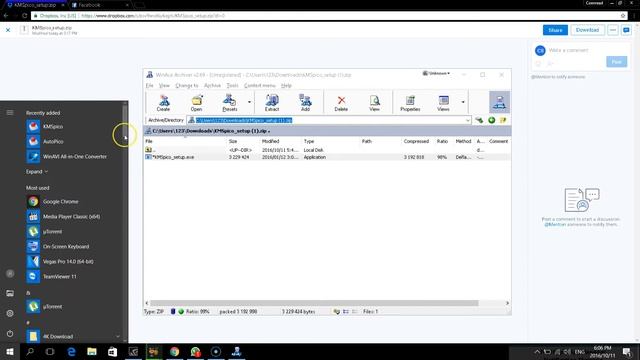Click the Dropbox more options button

[613, 30]
